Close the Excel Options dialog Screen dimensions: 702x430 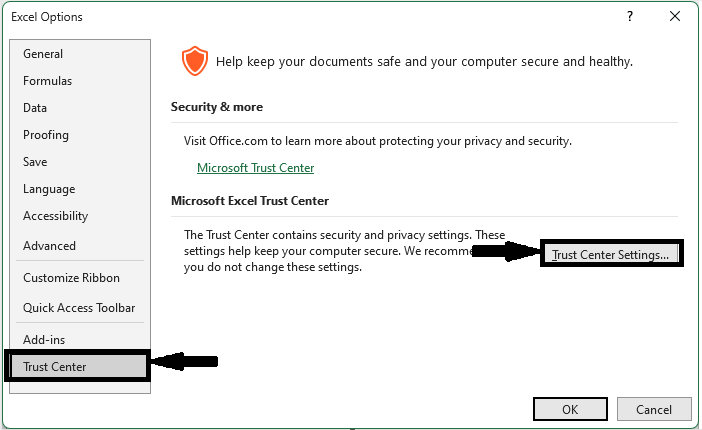tap(677, 17)
